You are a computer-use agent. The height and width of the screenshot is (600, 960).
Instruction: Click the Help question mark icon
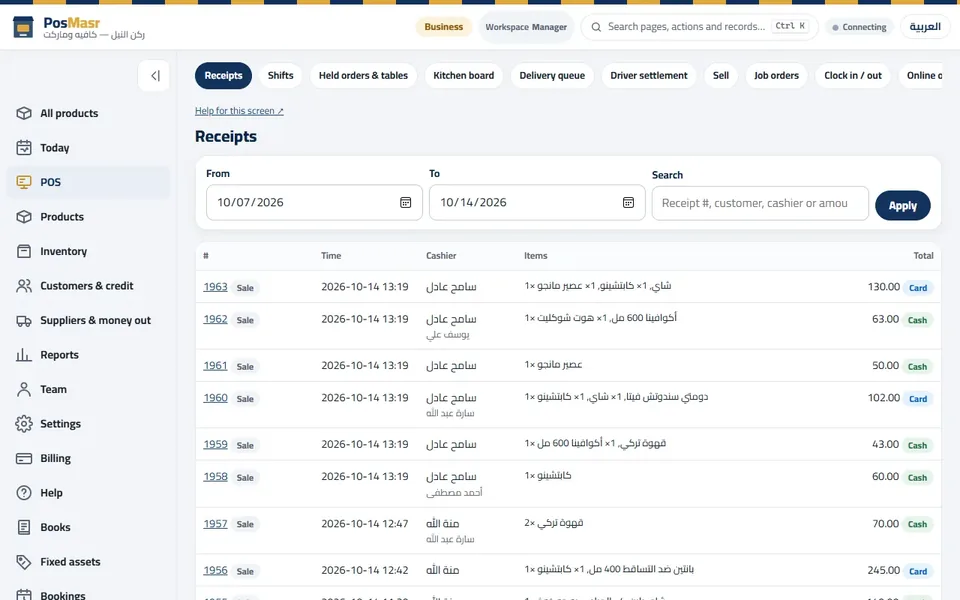point(24,493)
